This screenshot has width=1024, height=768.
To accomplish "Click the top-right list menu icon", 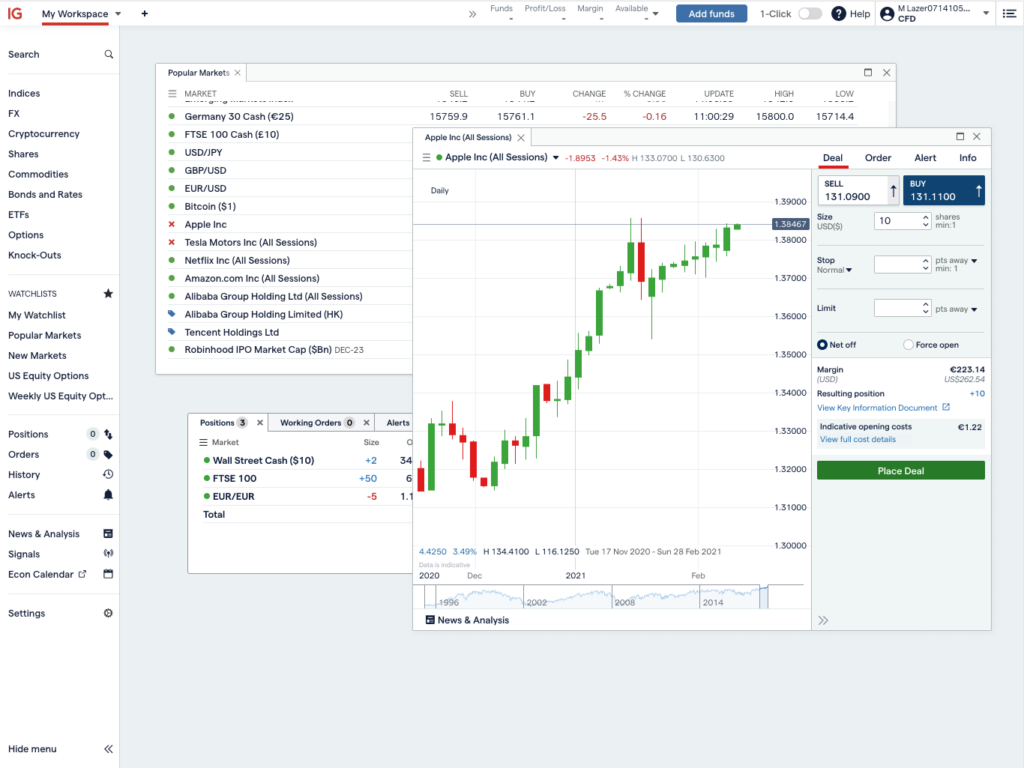I will pyautogui.click(x=1009, y=14).
